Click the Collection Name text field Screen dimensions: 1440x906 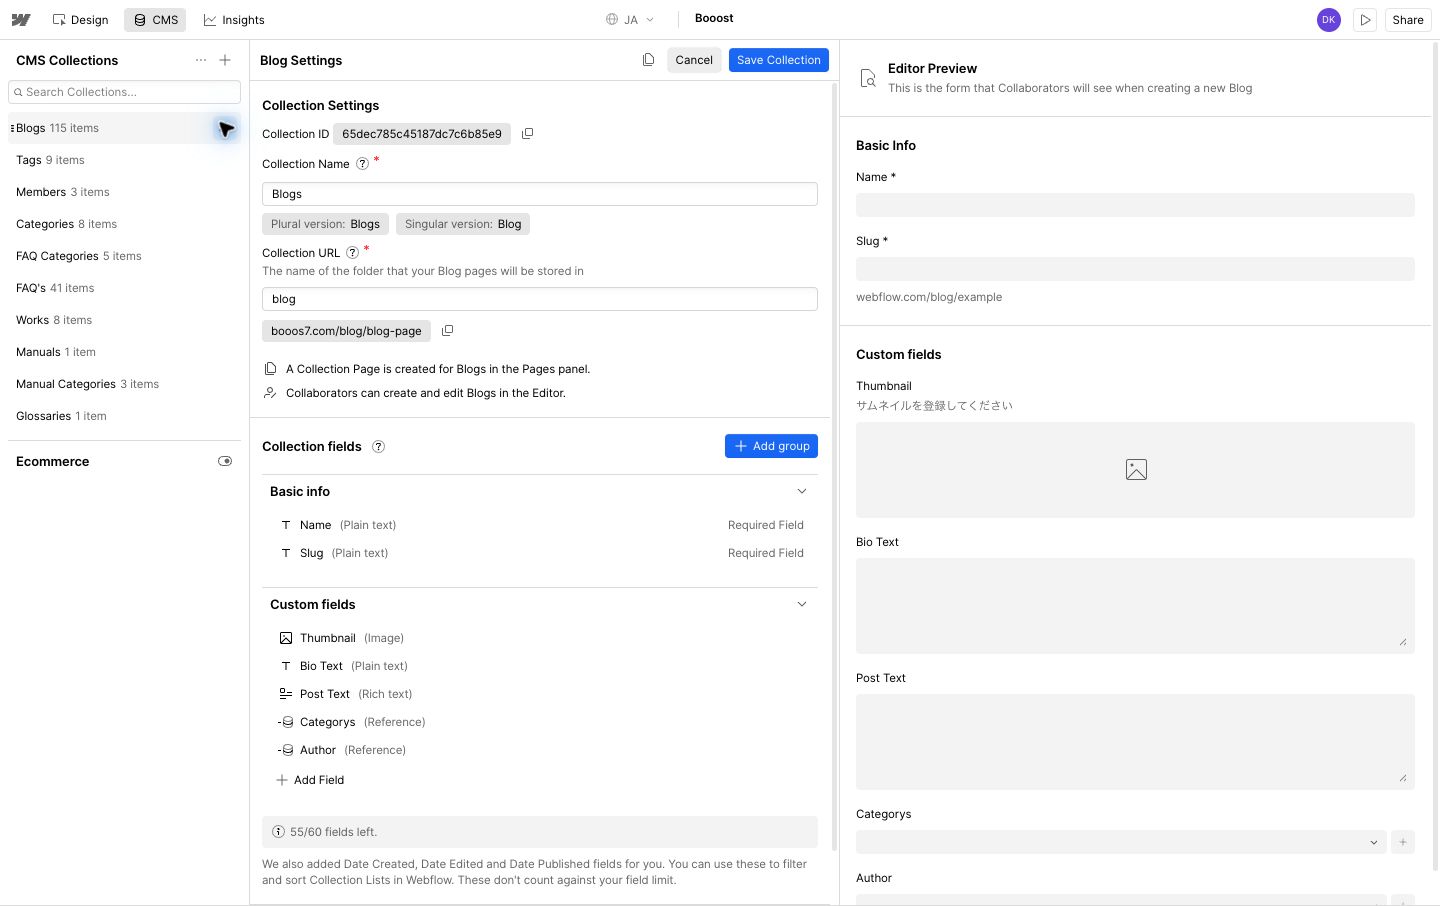click(540, 194)
